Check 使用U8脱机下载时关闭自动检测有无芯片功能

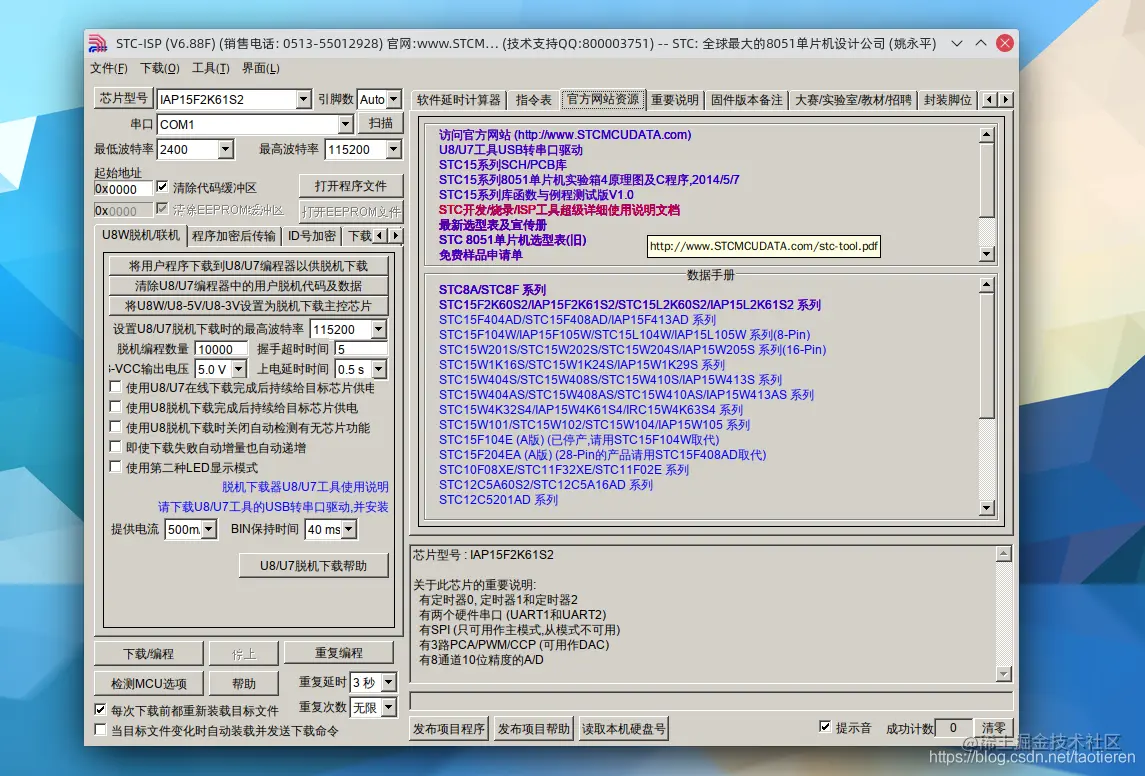coord(115,426)
